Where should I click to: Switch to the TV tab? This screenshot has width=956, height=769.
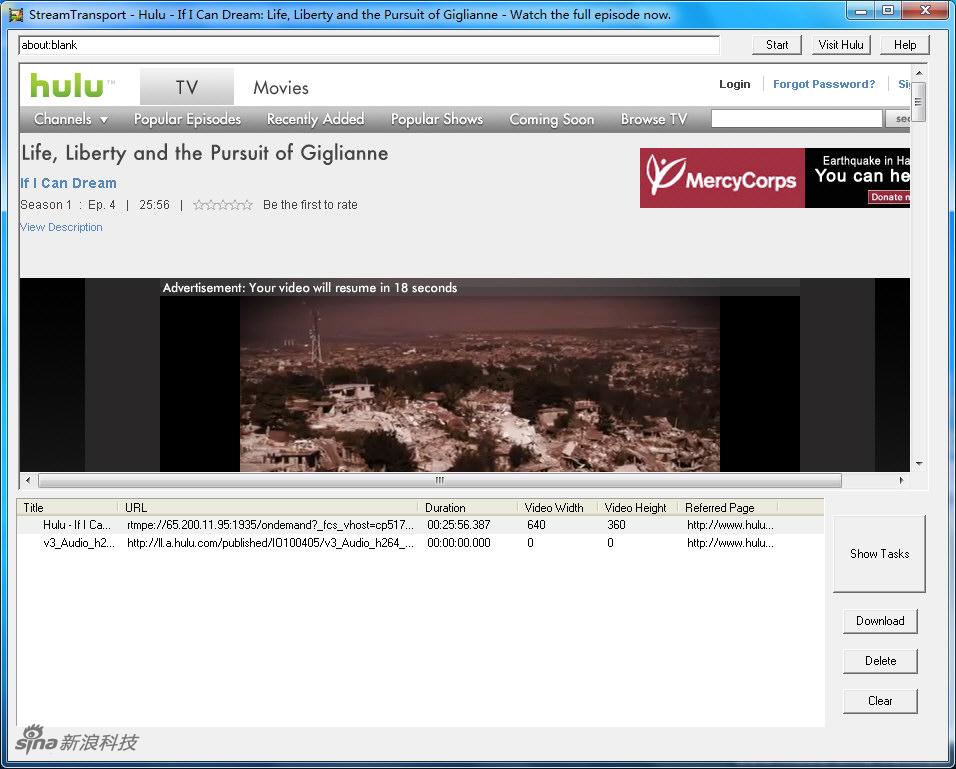coord(187,88)
